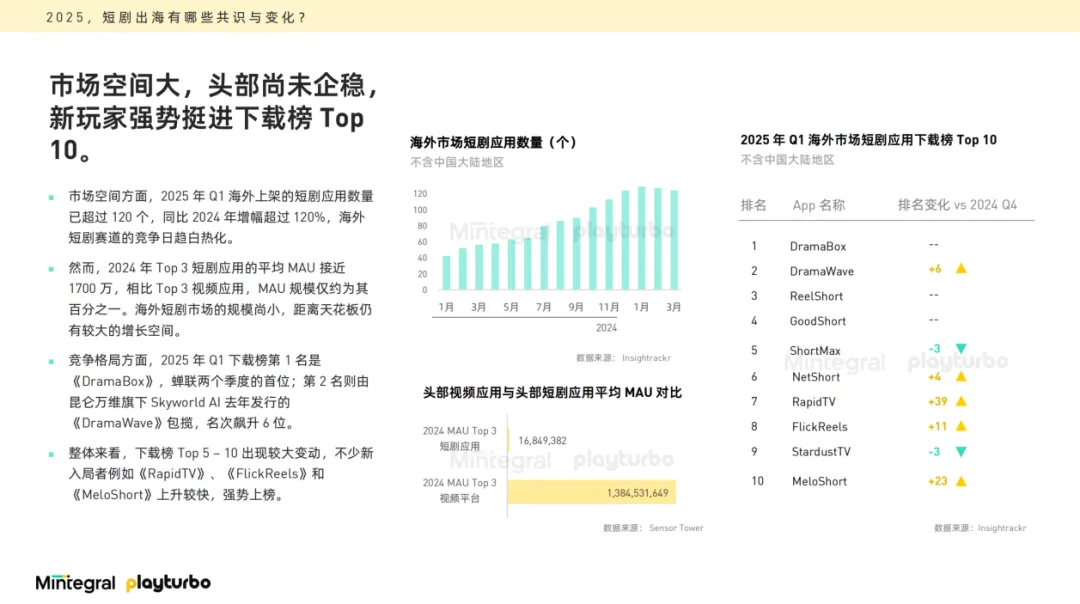Click the 2025 年 Q1 下载榜 Top 10 title
1080x604 pixels.
tap(869, 140)
